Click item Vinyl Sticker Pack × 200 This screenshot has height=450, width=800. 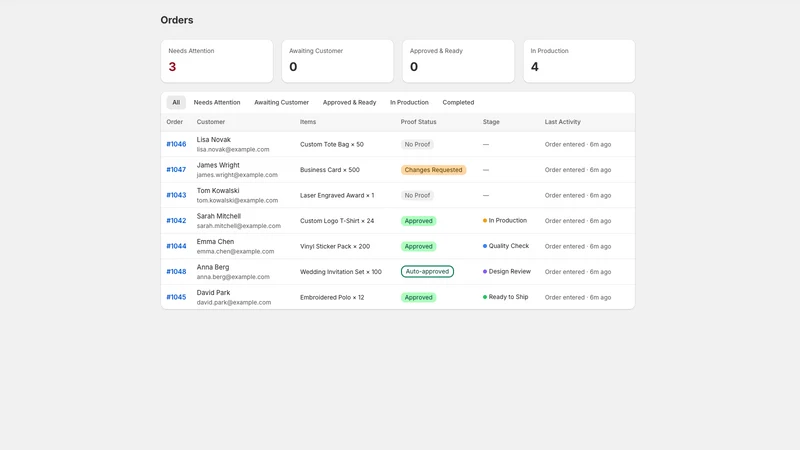335,246
